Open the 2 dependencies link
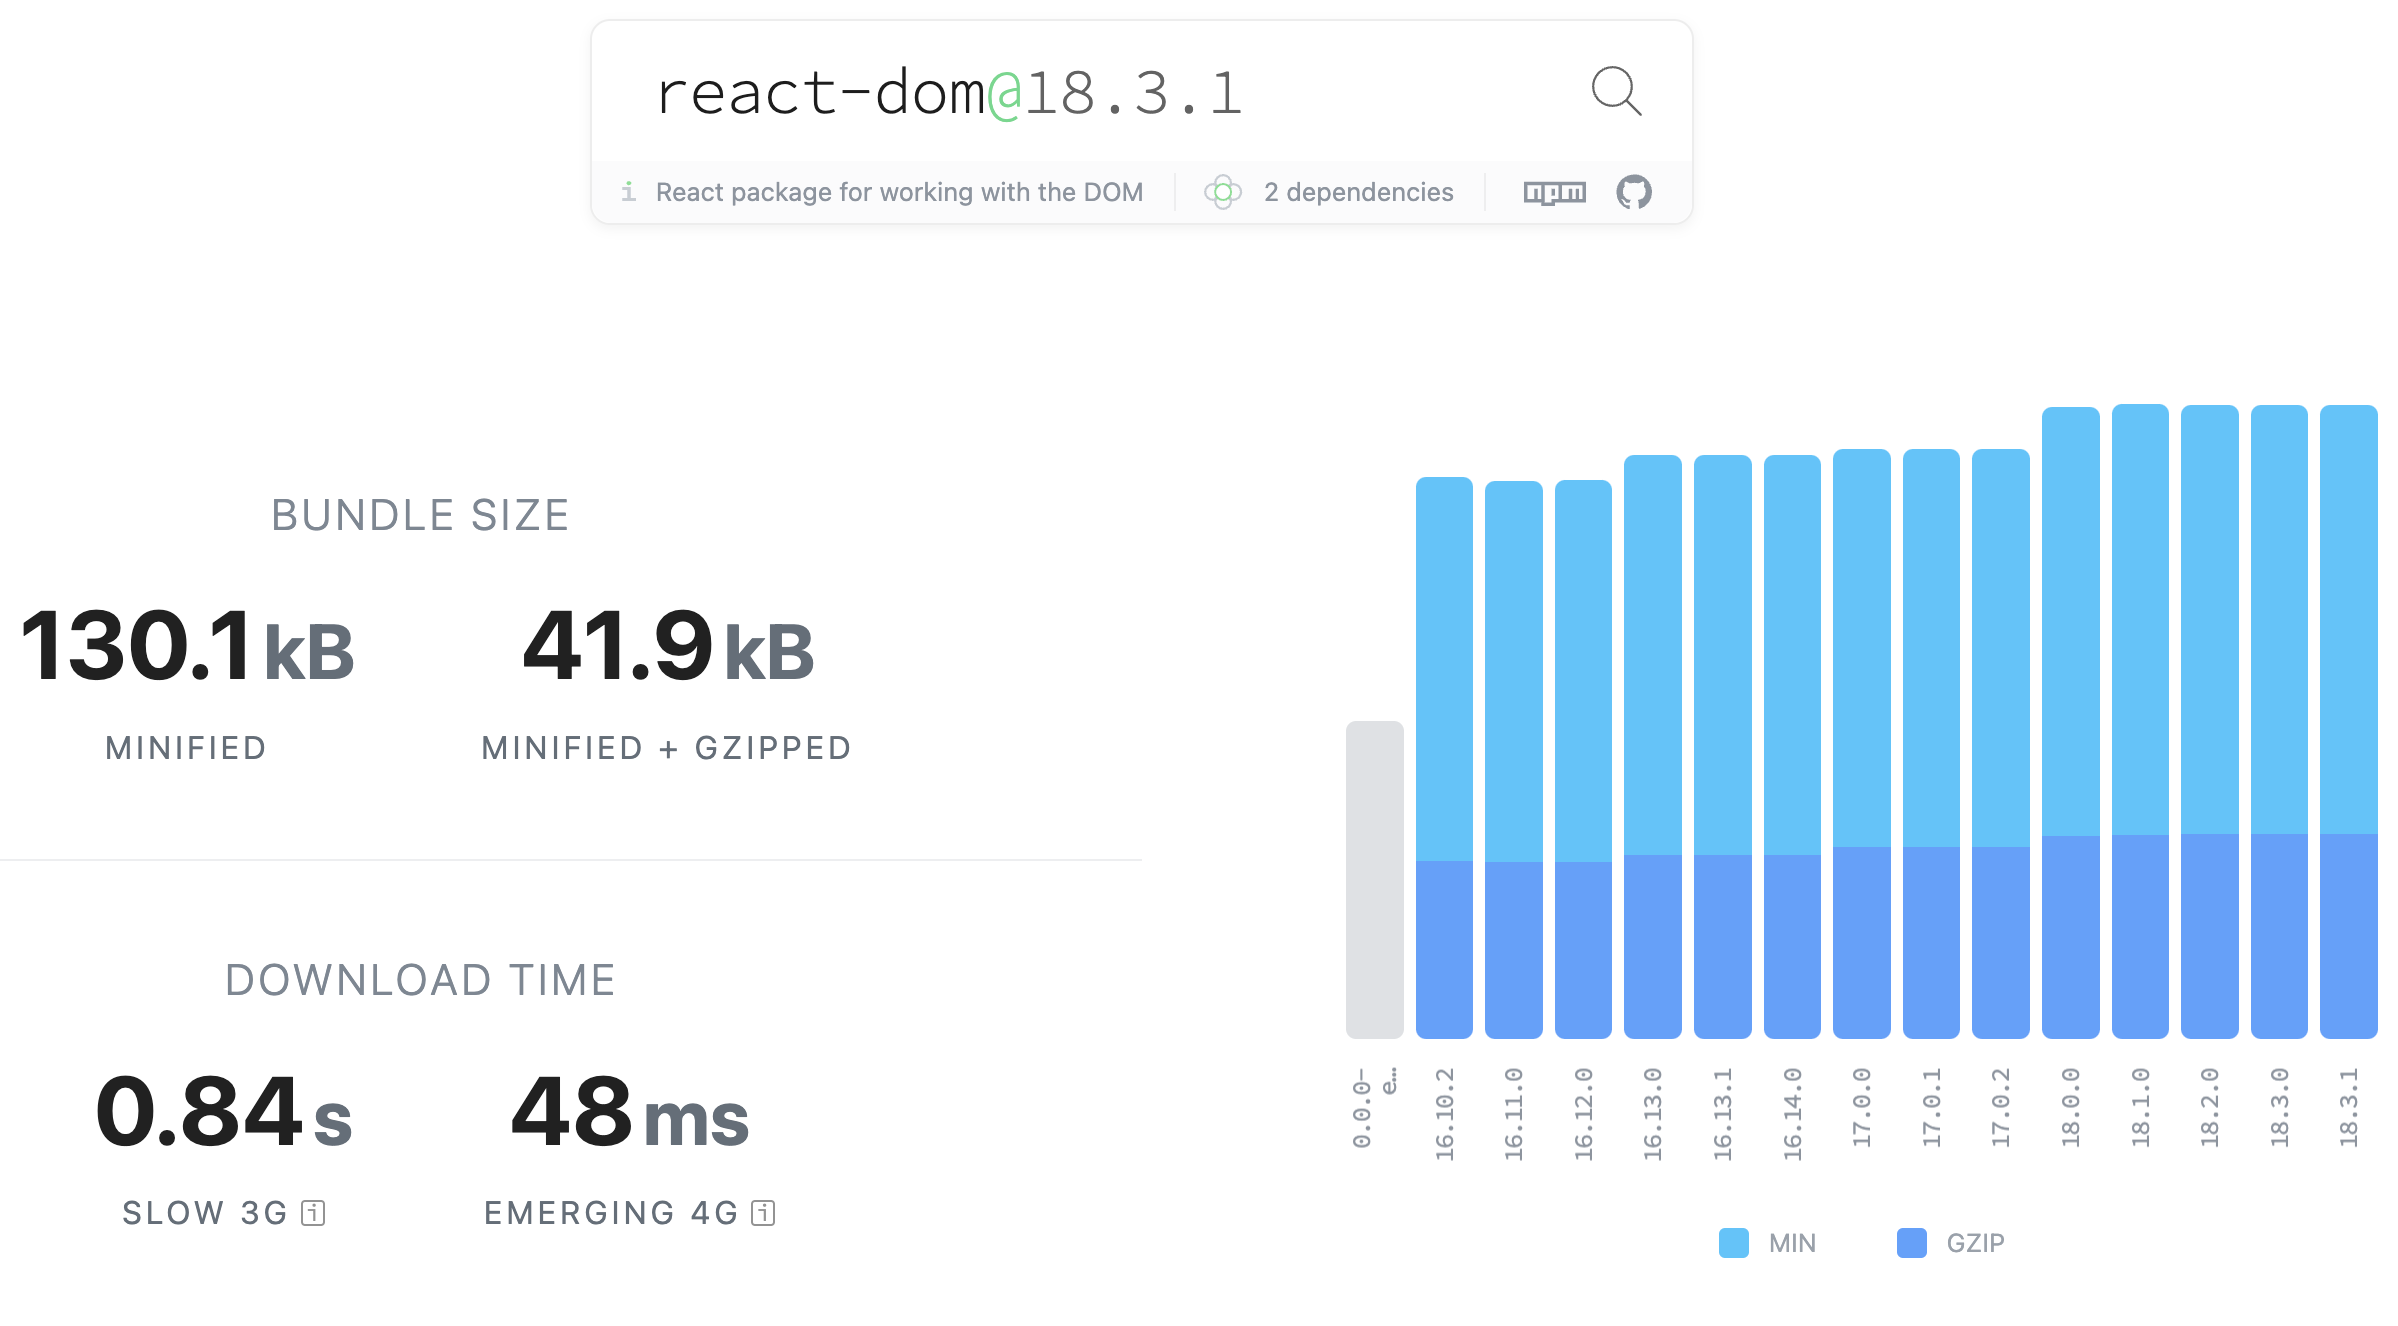 pyautogui.click(x=1358, y=192)
